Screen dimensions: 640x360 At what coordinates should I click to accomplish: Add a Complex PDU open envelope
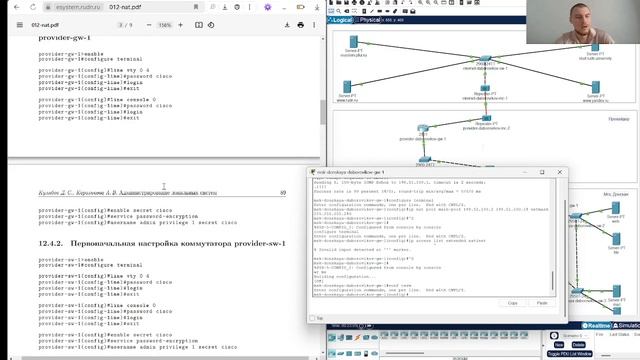[413, 11]
